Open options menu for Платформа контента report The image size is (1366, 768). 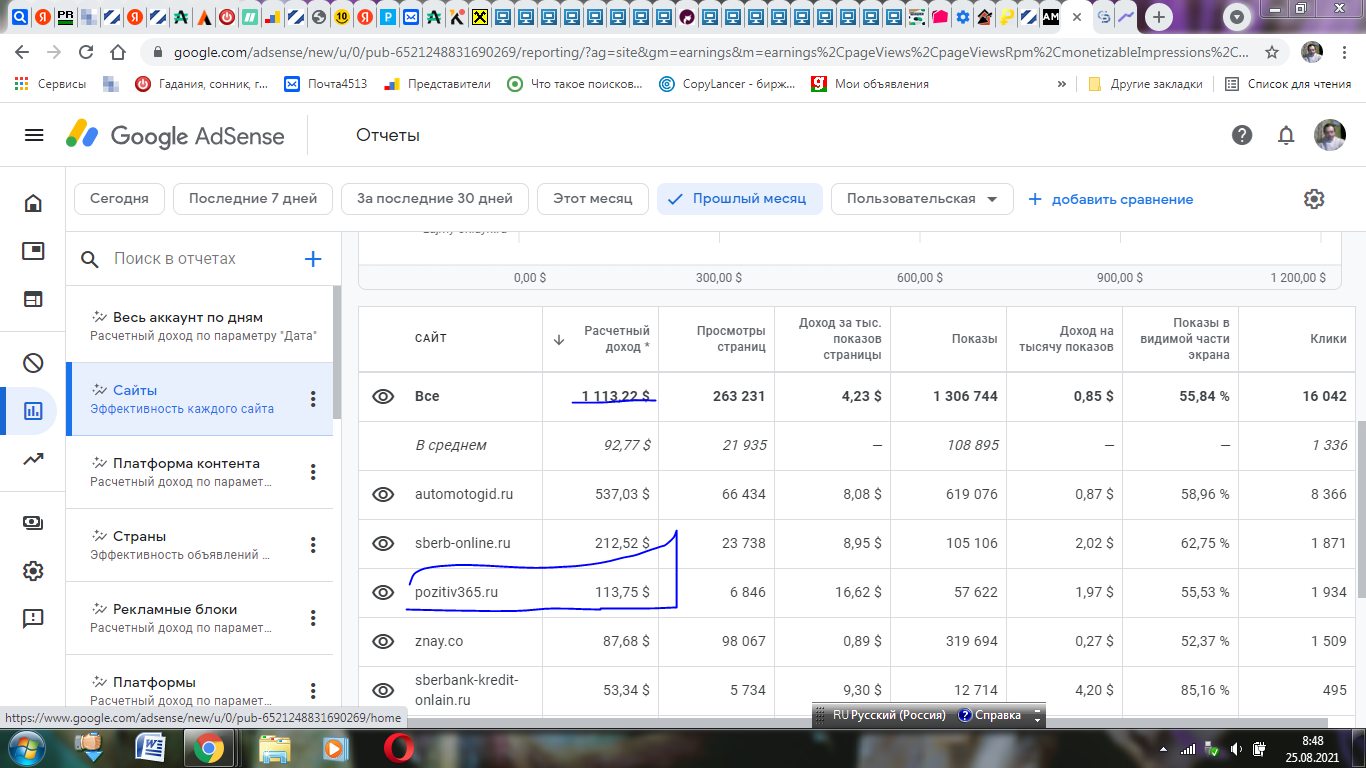click(x=313, y=472)
